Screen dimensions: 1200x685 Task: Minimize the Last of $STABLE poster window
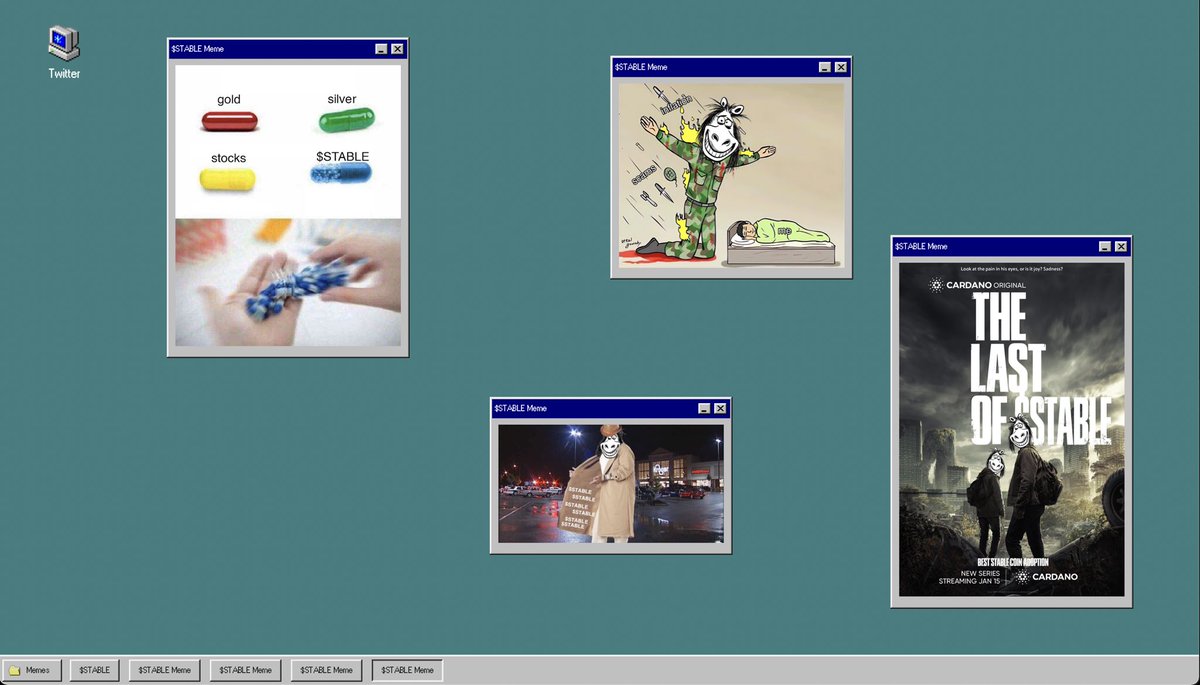tap(1105, 246)
